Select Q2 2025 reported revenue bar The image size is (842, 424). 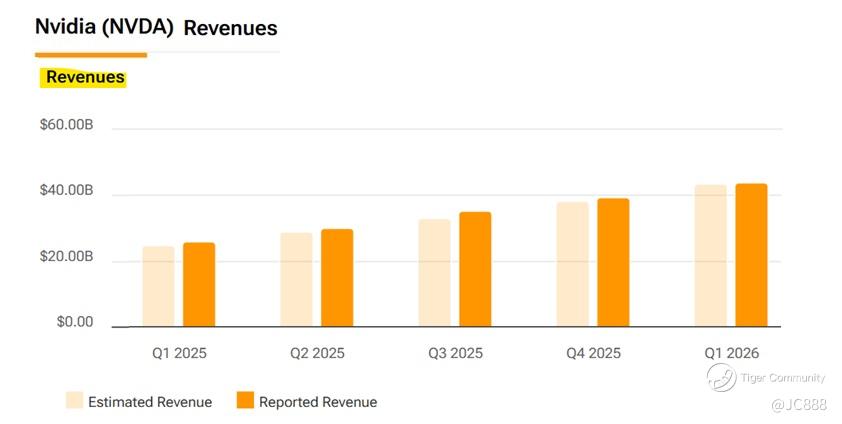click(337, 278)
